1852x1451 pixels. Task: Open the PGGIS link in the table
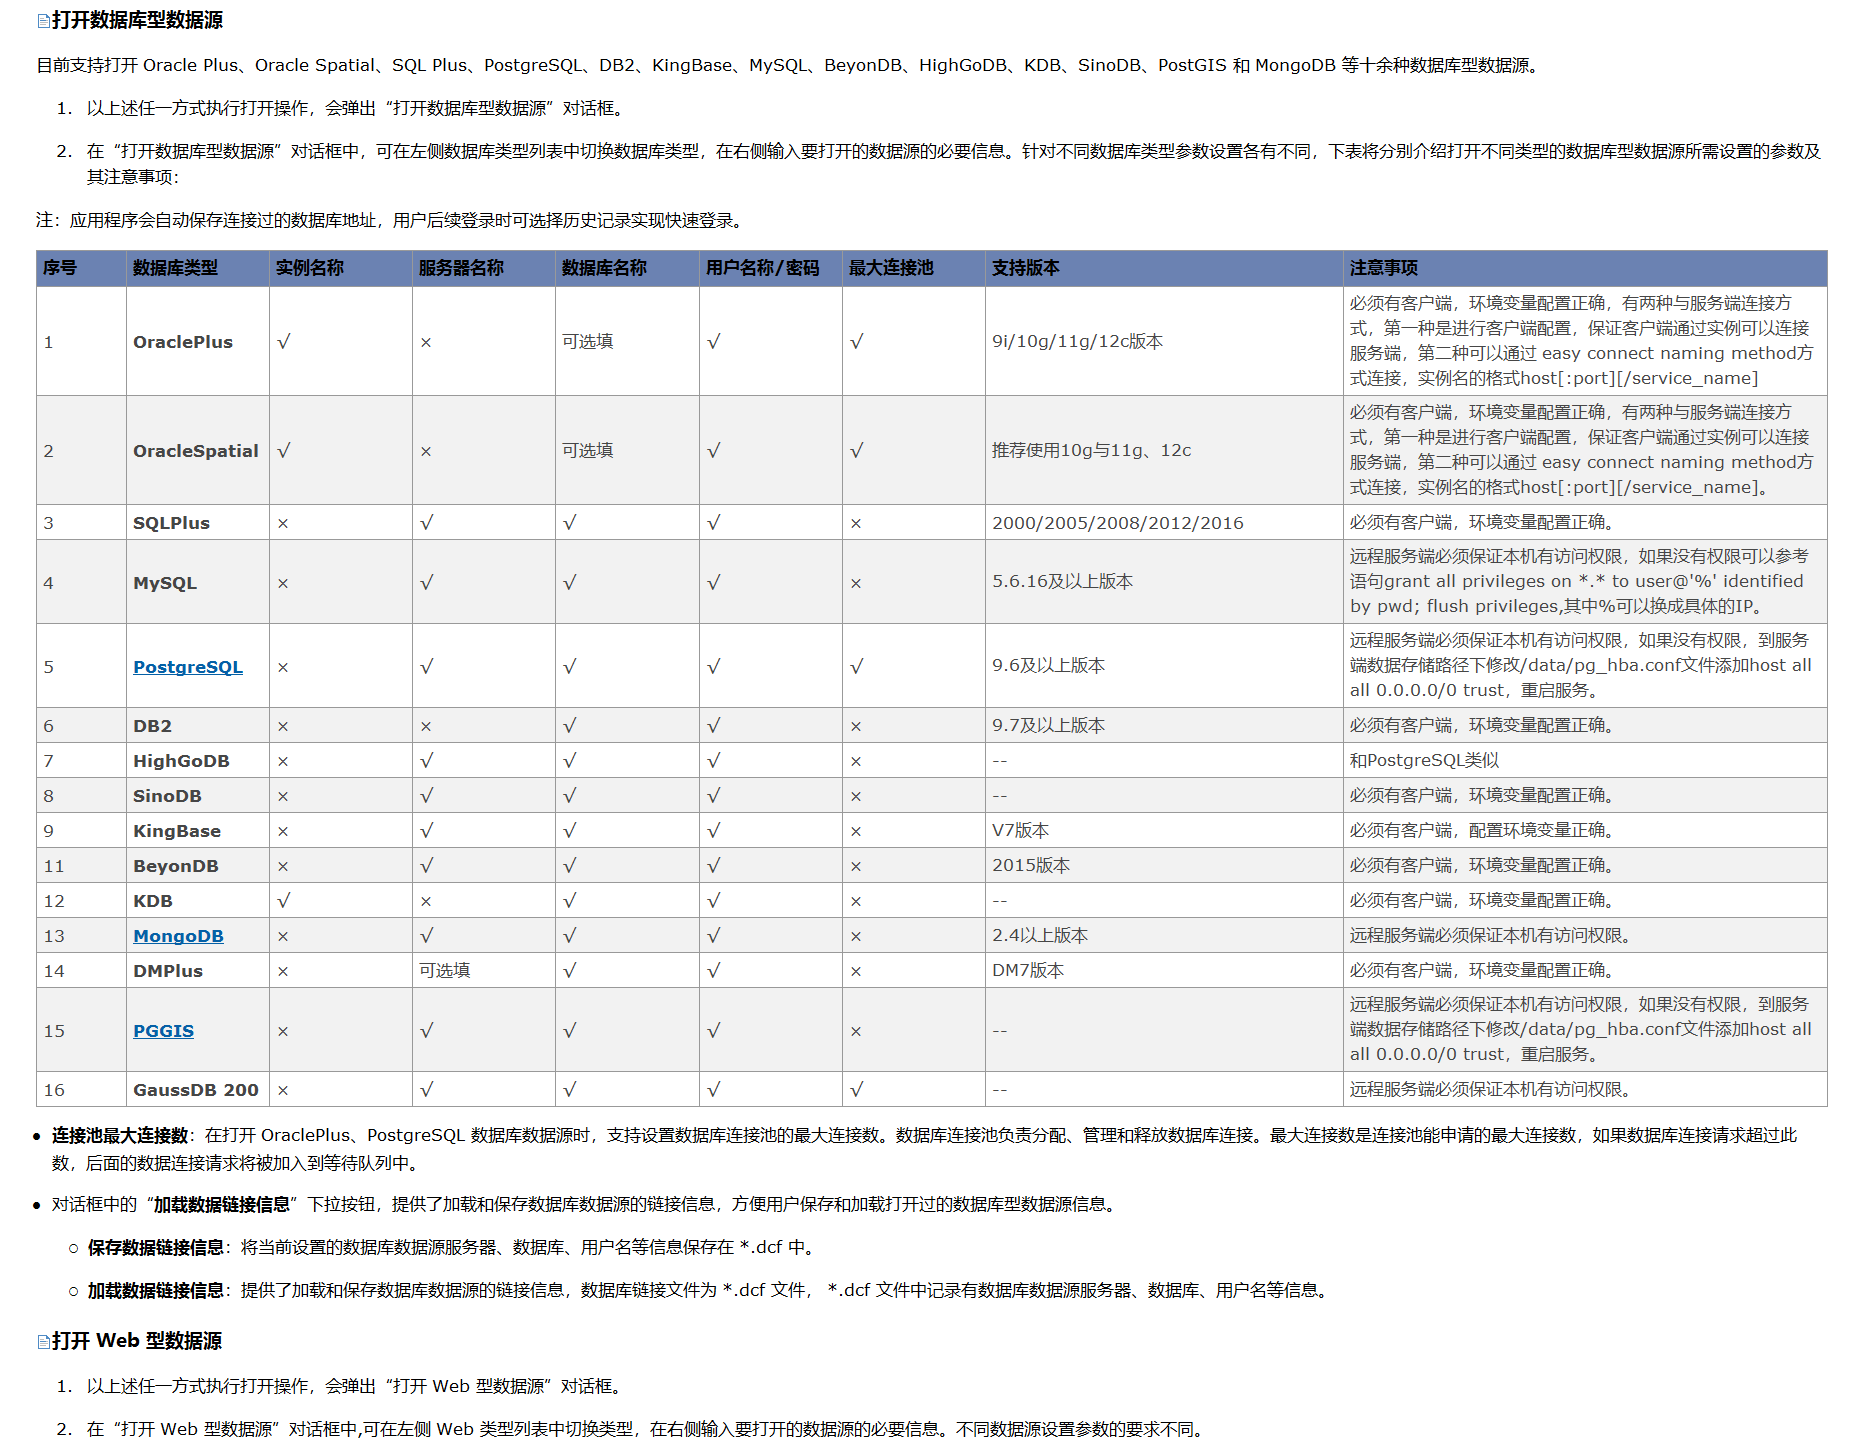[x=163, y=1031]
